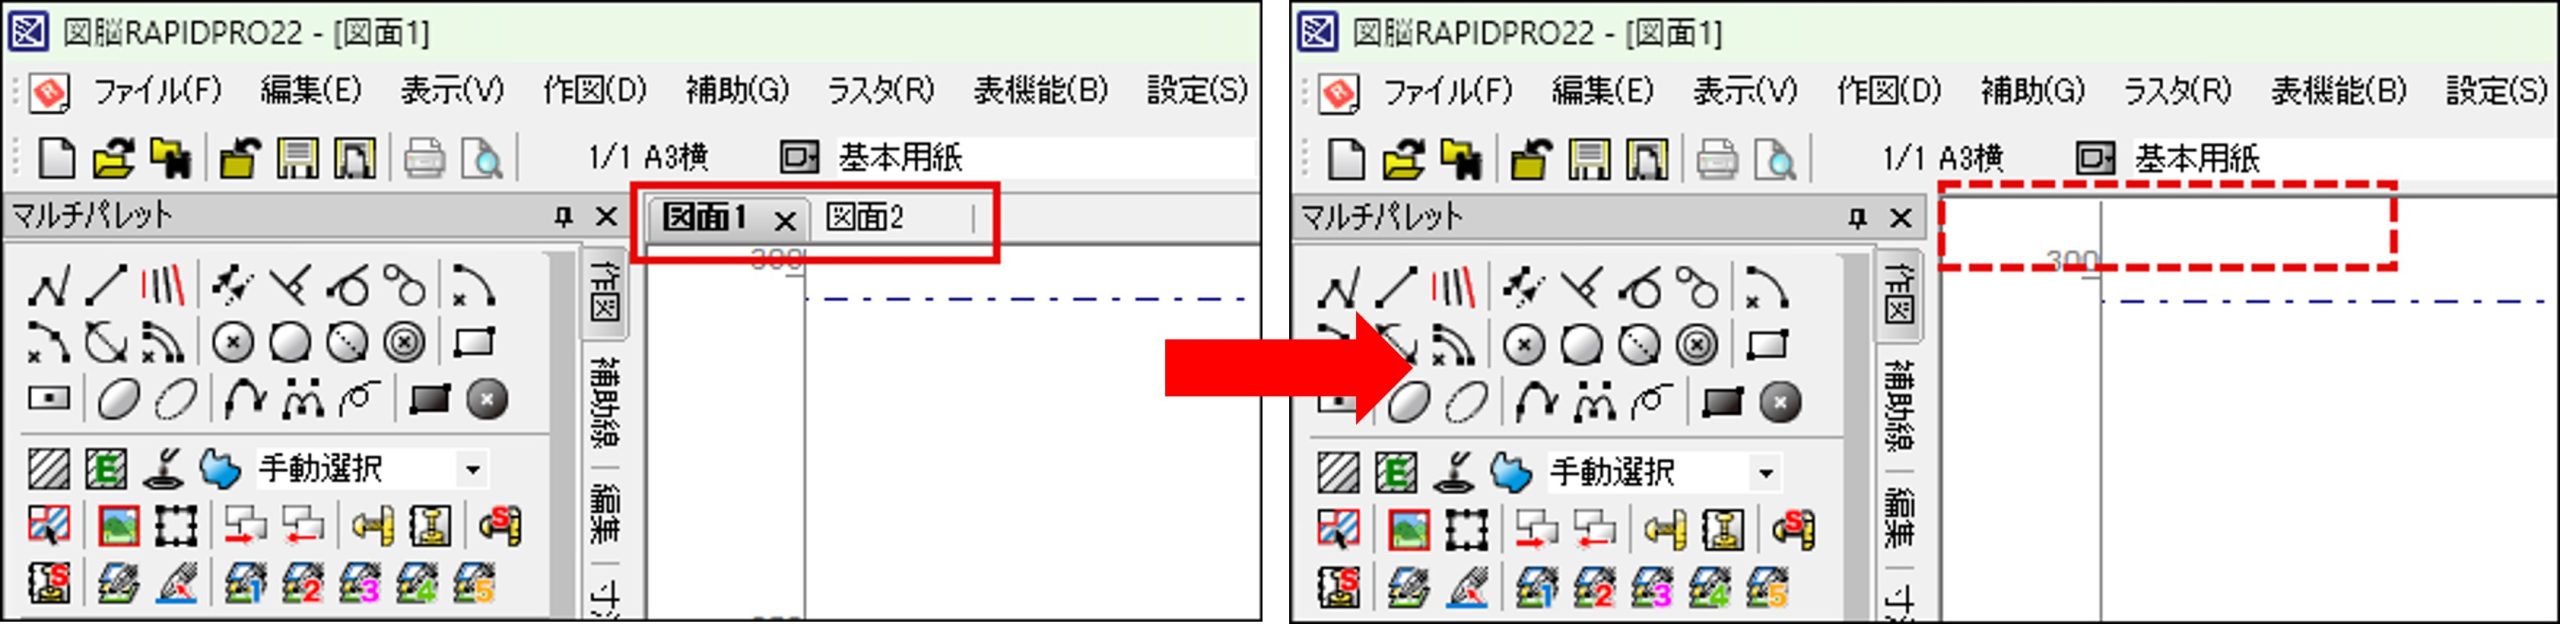
Task: Choose the image insert icon in right palette
Action: (1408, 529)
